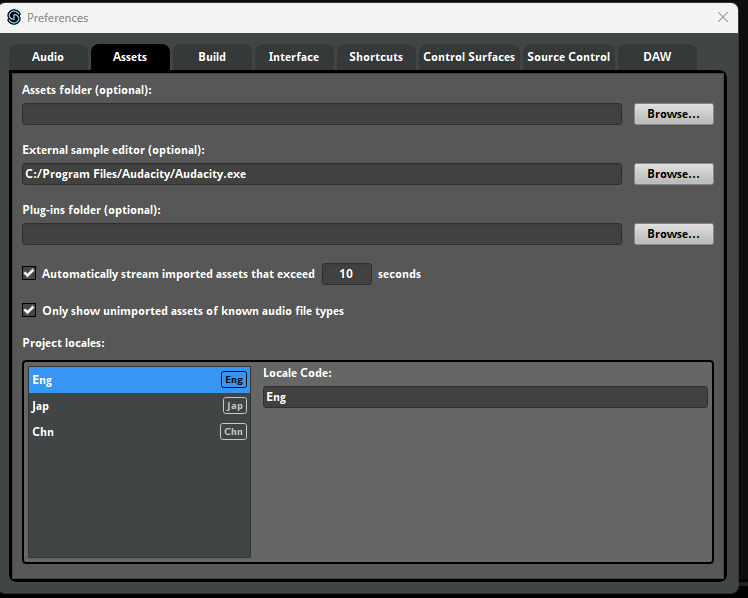Switch to the Audio tab
748x598 pixels.
tap(48, 57)
